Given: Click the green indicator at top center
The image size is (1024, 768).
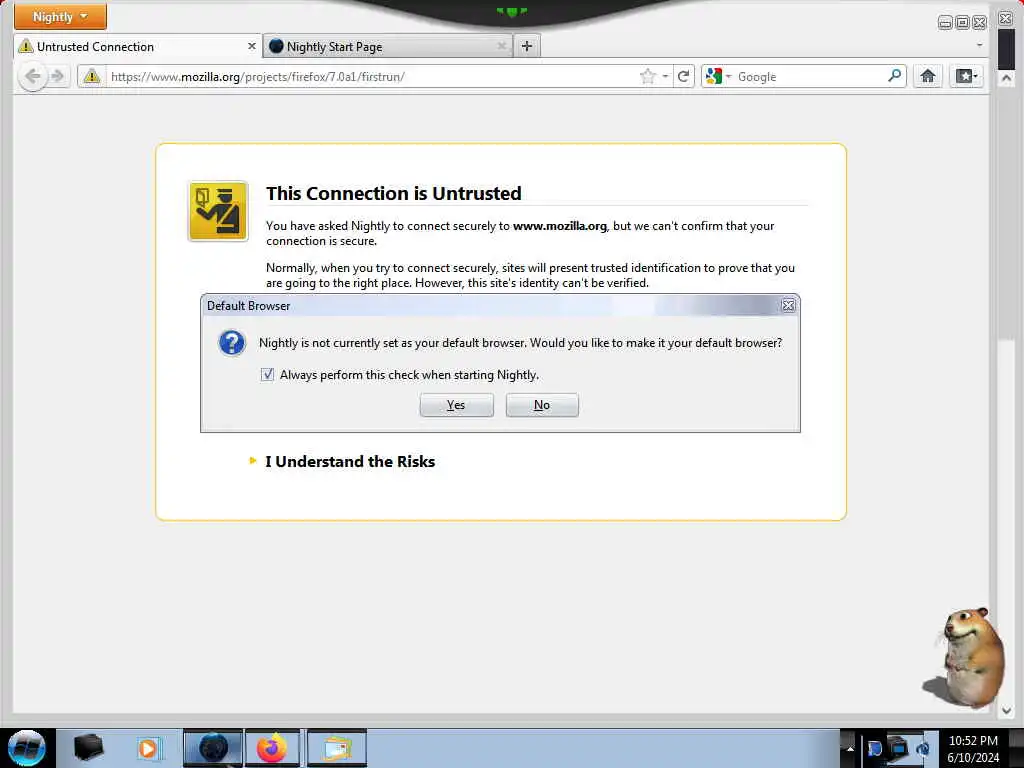Looking at the screenshot, I should (x=511, y=11).
